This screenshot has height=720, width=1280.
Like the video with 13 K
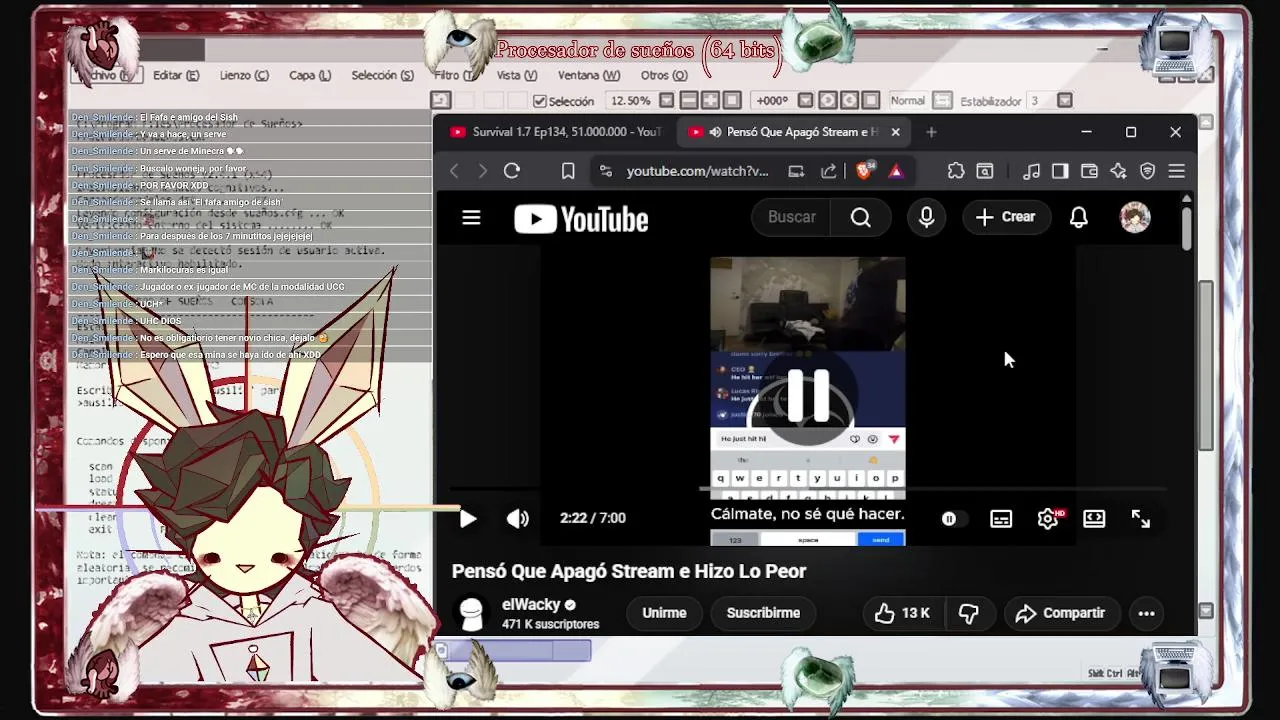[x=902, y=613]
